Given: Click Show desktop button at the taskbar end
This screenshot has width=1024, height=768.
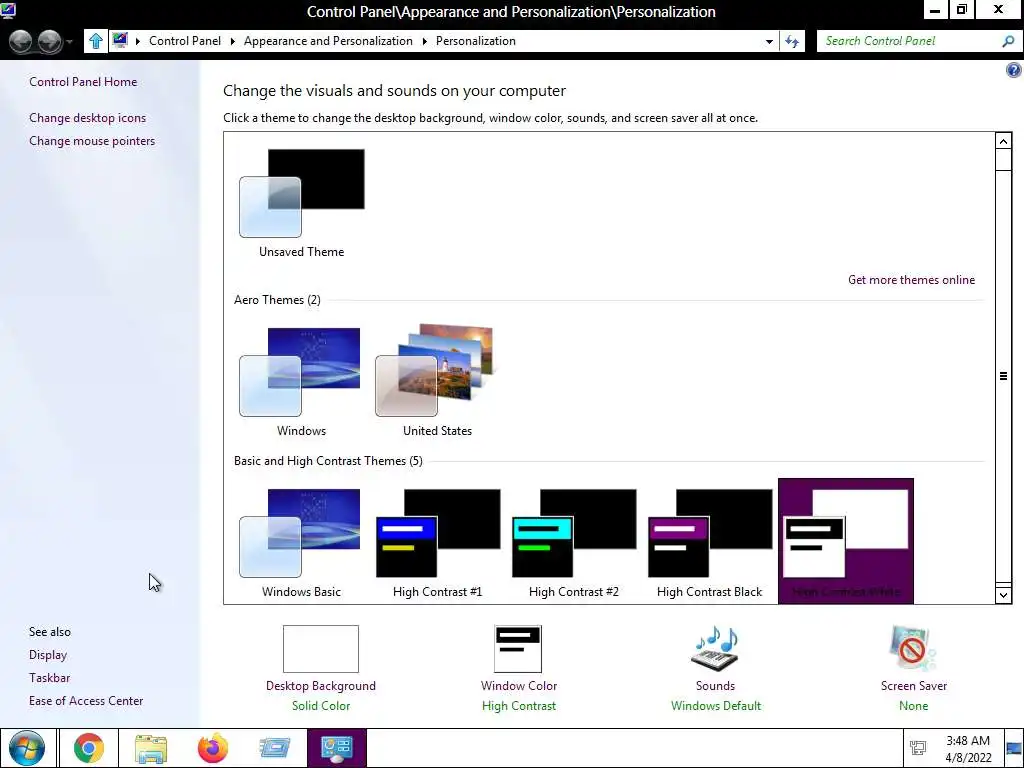Looking at the screenshot, I should 1014,748.
